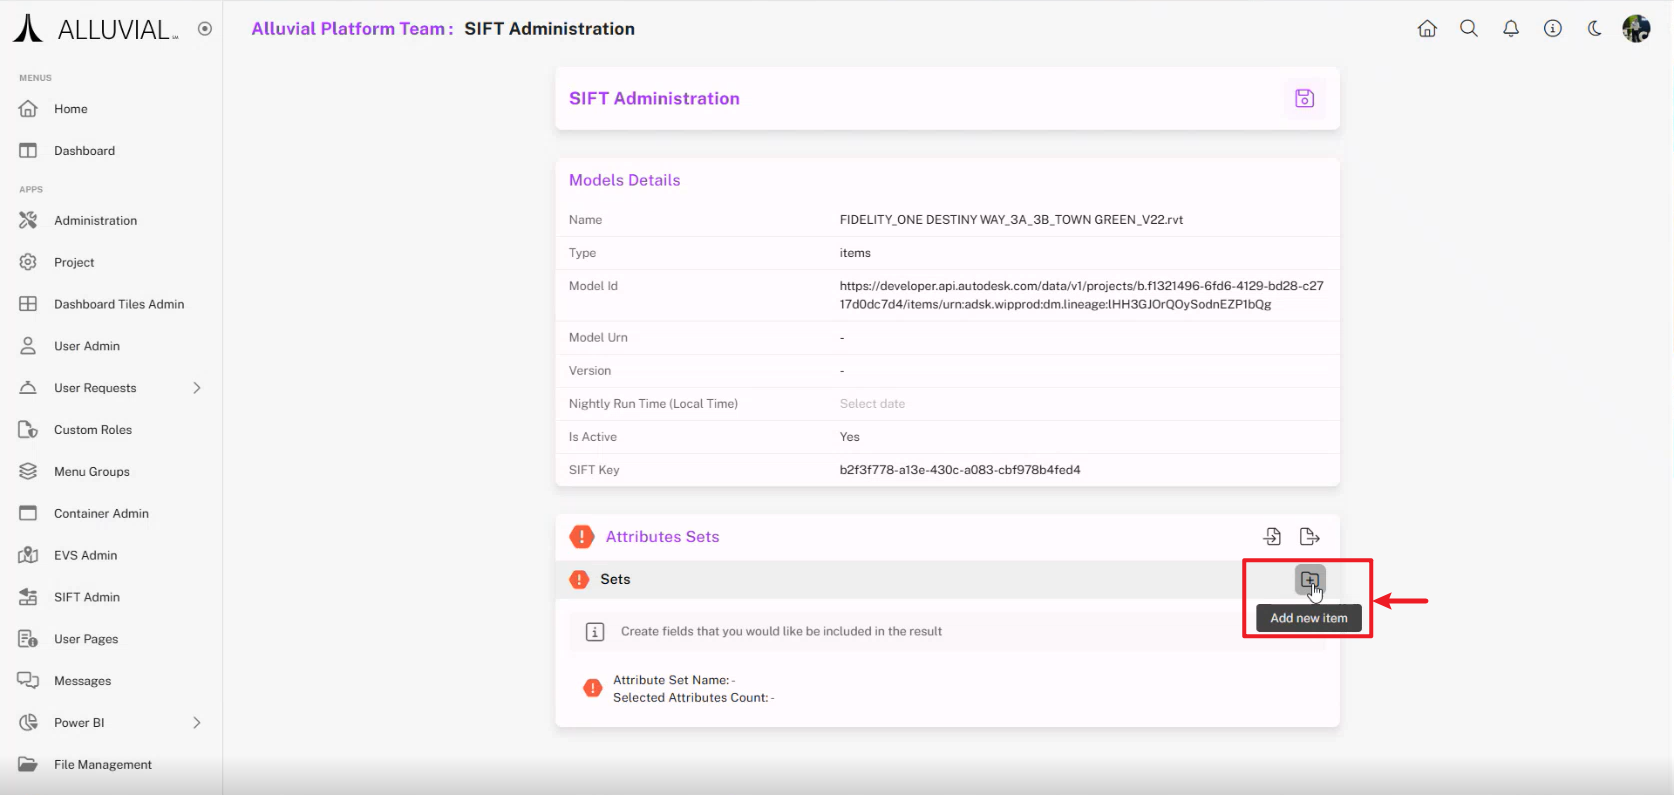This screenshot has width=1674, height=795.
Task: Click the import icon beside Attributes Sets
Action: click(x=1272, y=537)
